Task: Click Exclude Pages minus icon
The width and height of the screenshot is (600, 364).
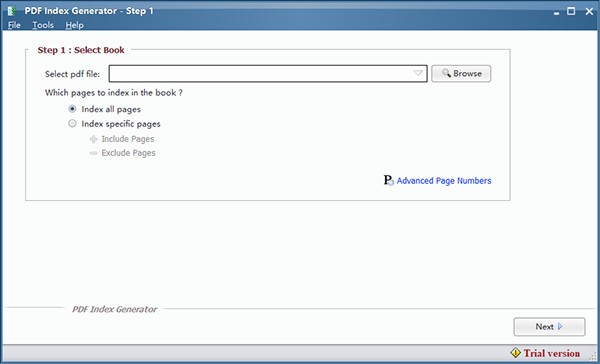Action: click(93, 153)
